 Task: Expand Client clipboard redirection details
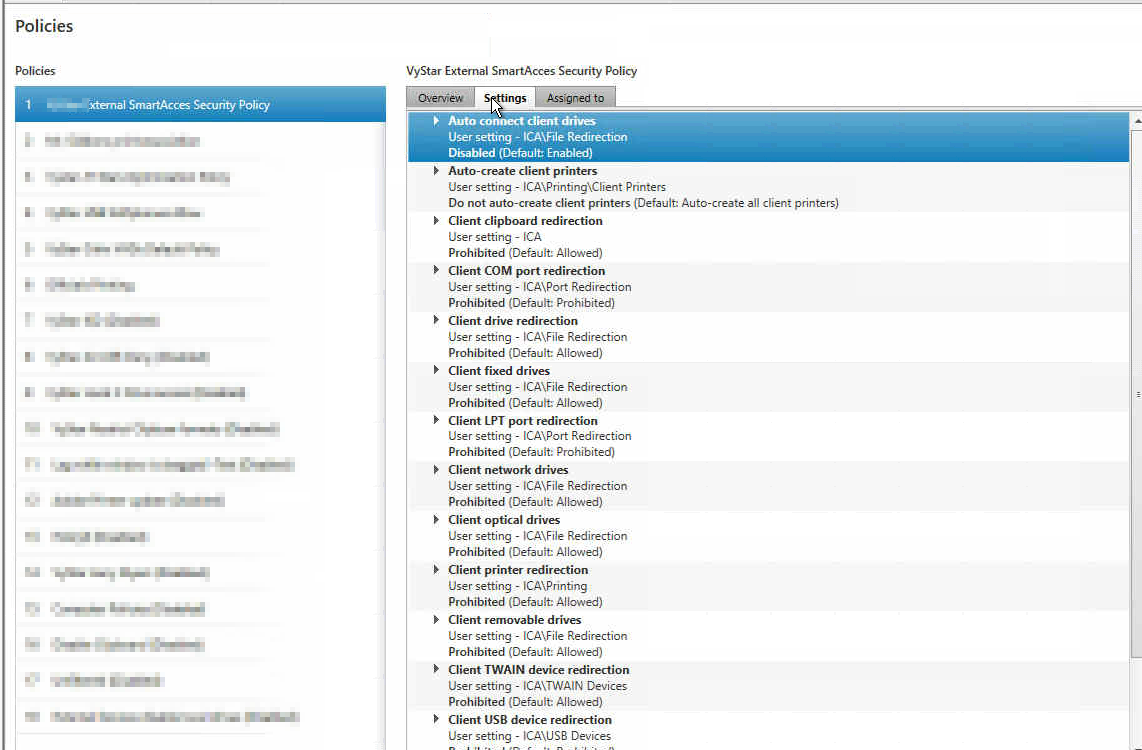[x=436, y=221]
